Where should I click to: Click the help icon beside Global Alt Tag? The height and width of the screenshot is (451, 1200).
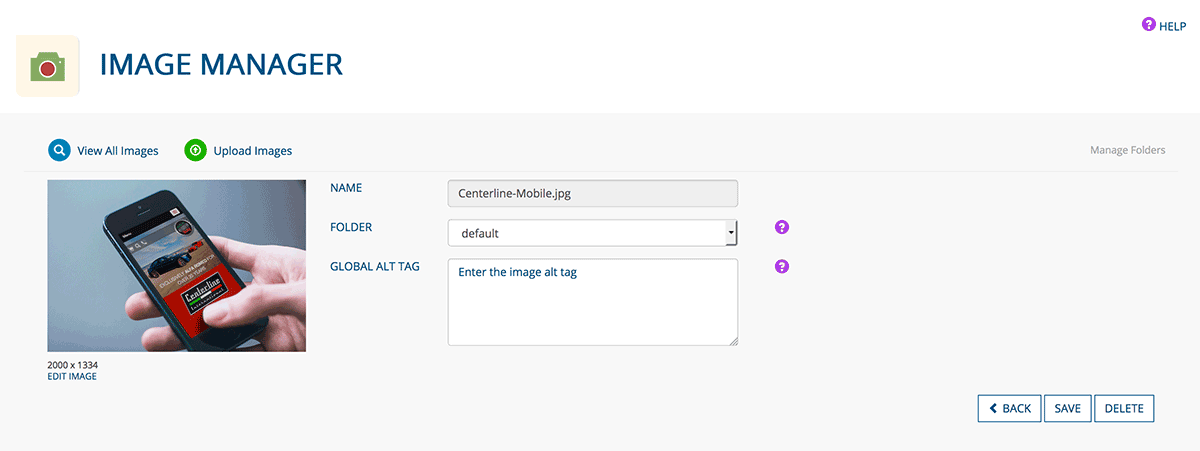point(782,267)
